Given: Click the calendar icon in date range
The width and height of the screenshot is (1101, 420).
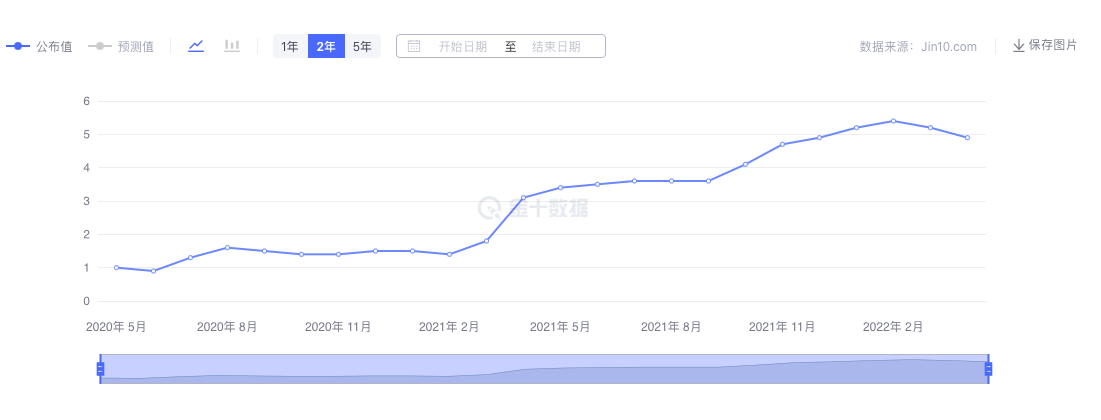Looking at the screenshot, I should pos(414,46).
